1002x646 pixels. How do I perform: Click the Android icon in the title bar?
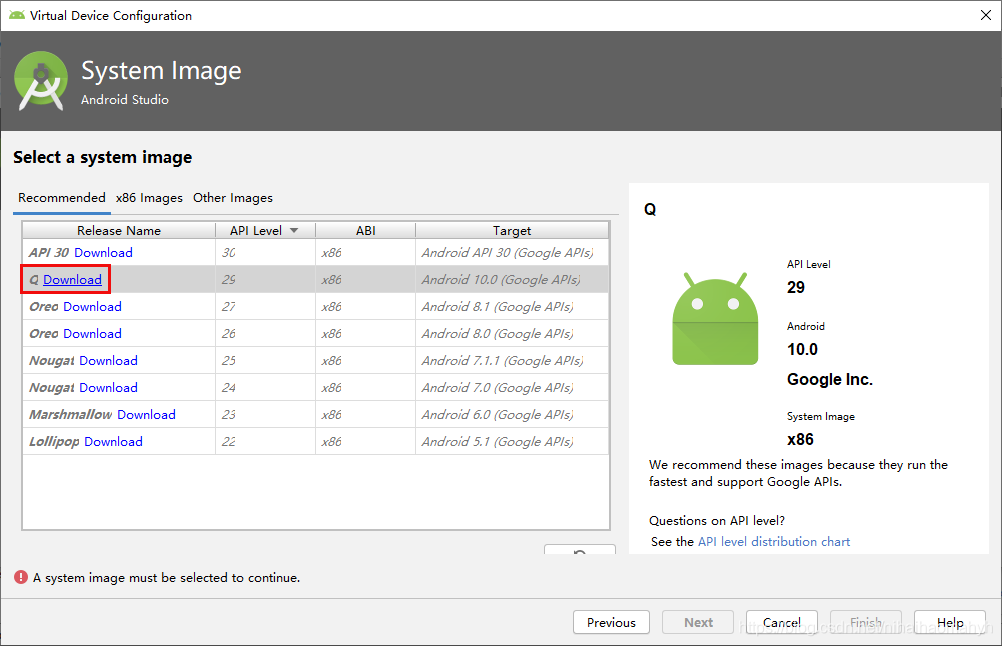[17, 15]
